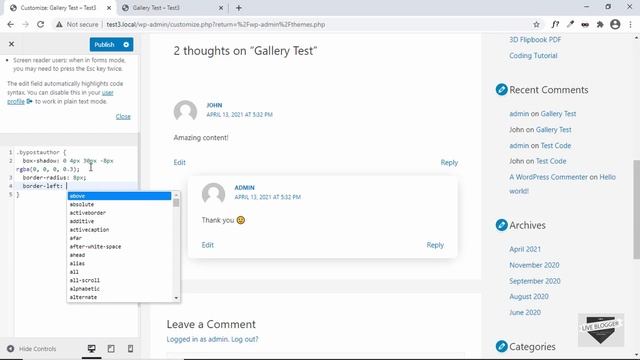The width and height of the screenshot is (640, 360).
Task: Click the page's vertical scrollbar thumb
Action: (636, 209)
